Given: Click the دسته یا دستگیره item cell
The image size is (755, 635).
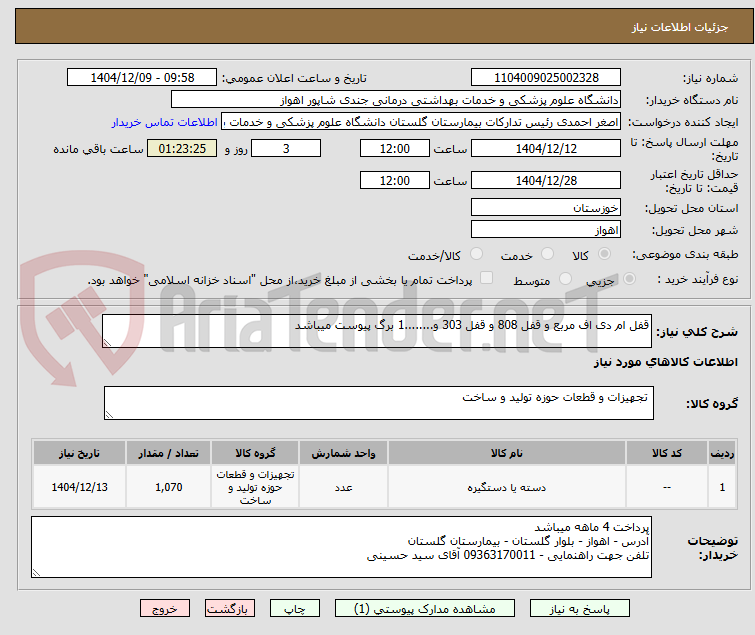Looking at the screenshot, I should pyautogui.click(x=507, y=487).
